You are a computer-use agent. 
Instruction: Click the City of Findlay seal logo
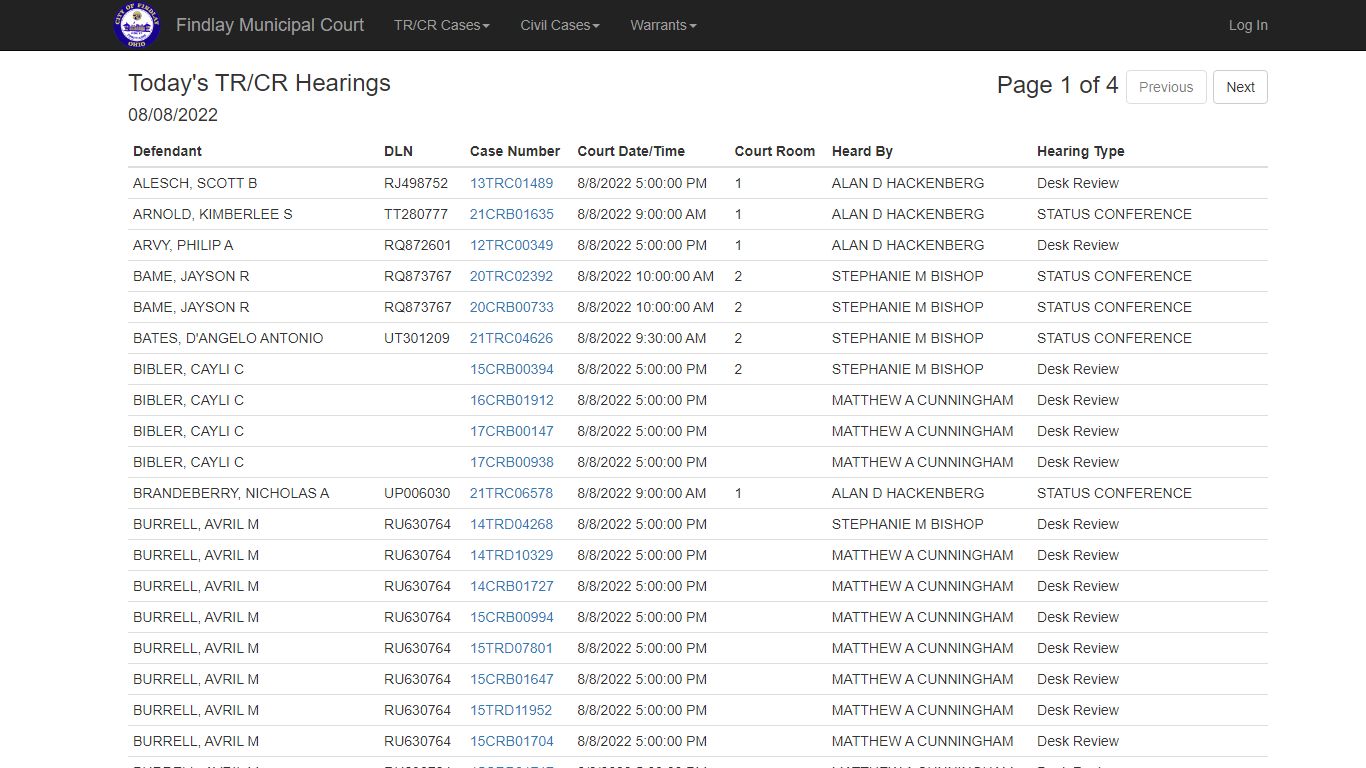137,25
